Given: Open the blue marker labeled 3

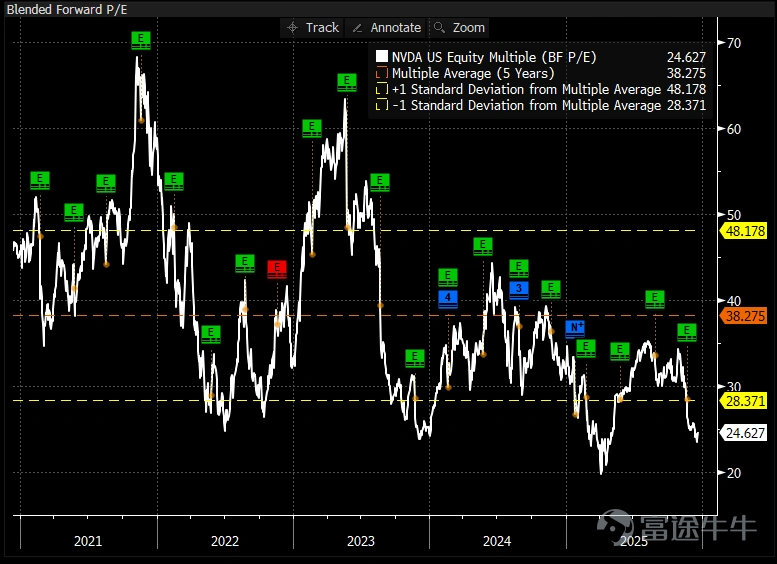Looking at the screenshot, I should pyautogui.click(x=519, y=290).
